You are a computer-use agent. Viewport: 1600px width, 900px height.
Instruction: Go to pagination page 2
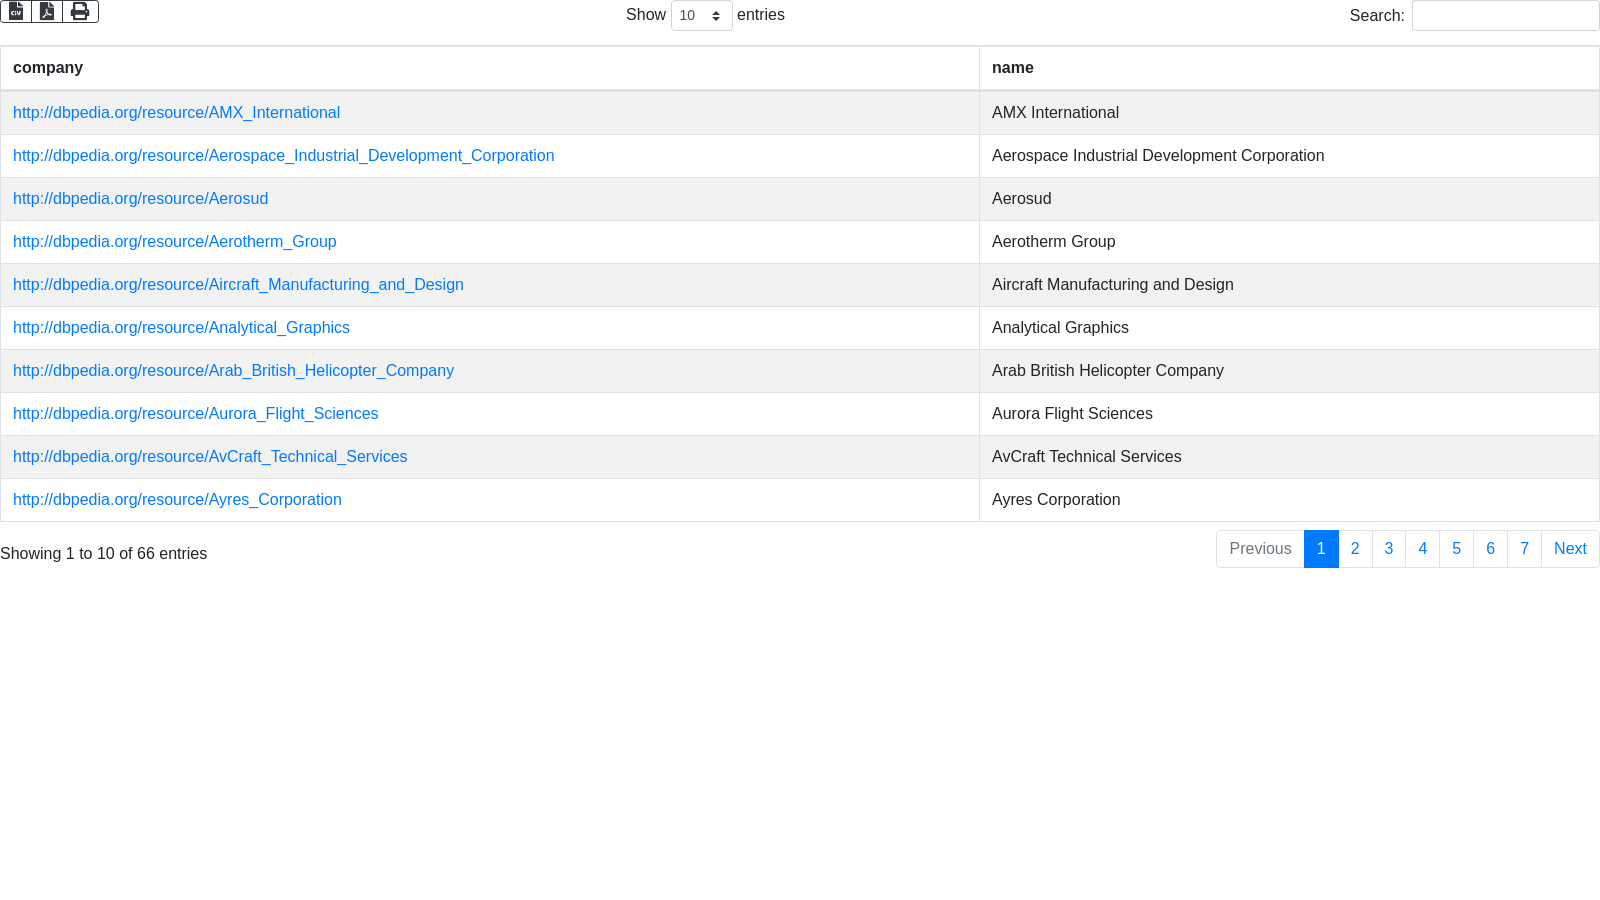(1355, 549)
